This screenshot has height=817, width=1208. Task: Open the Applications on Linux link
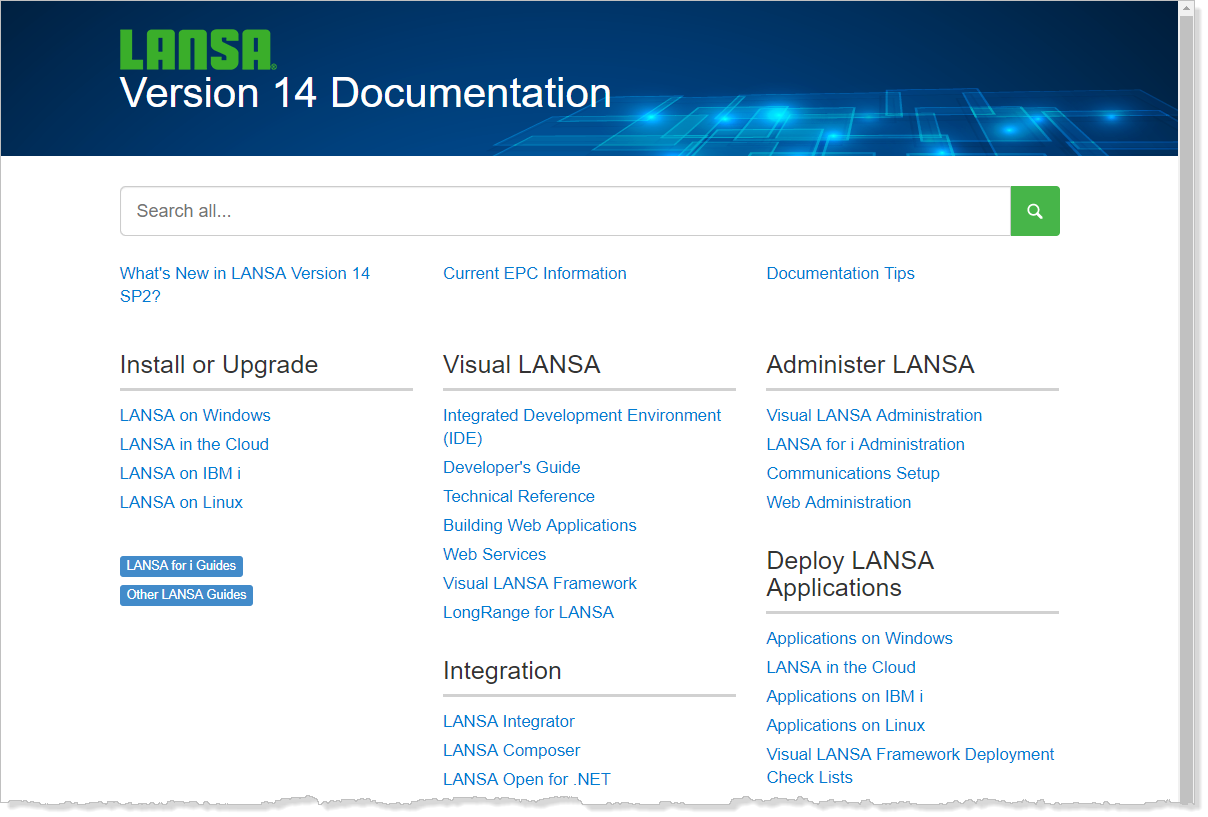(846, 725)
